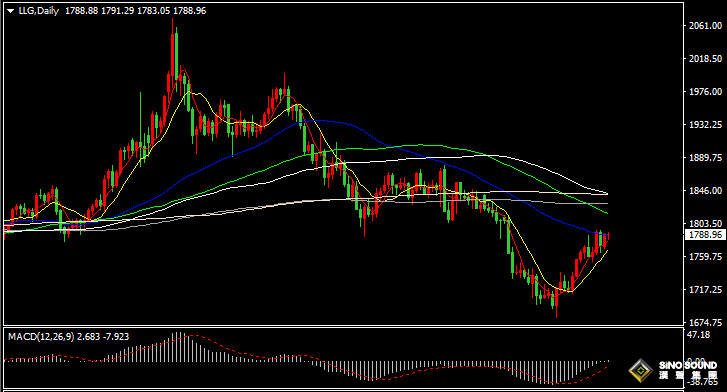This screenshot has width=727, height=392.
Task: Click the 1932.25 price scale label
Action: coord(705,124)
